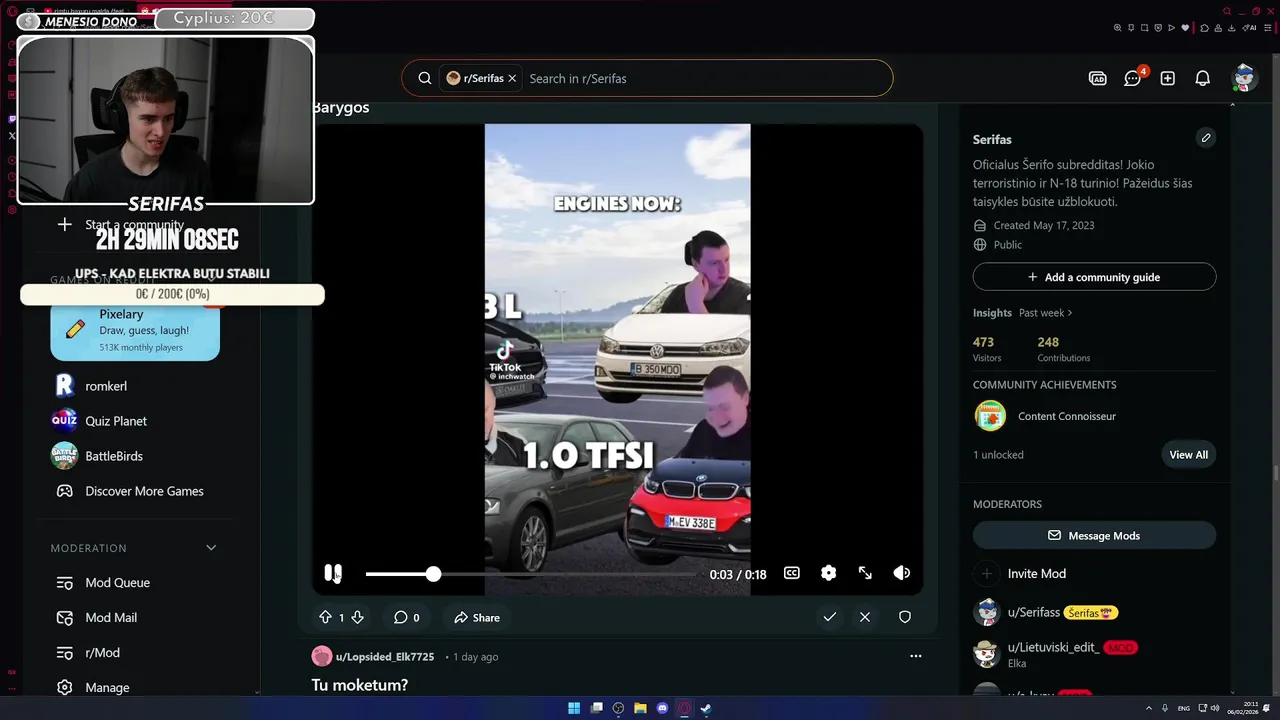Remove the post with the X icon
1280x720 pixels.
pyautogui.click(x=865, y=617)
